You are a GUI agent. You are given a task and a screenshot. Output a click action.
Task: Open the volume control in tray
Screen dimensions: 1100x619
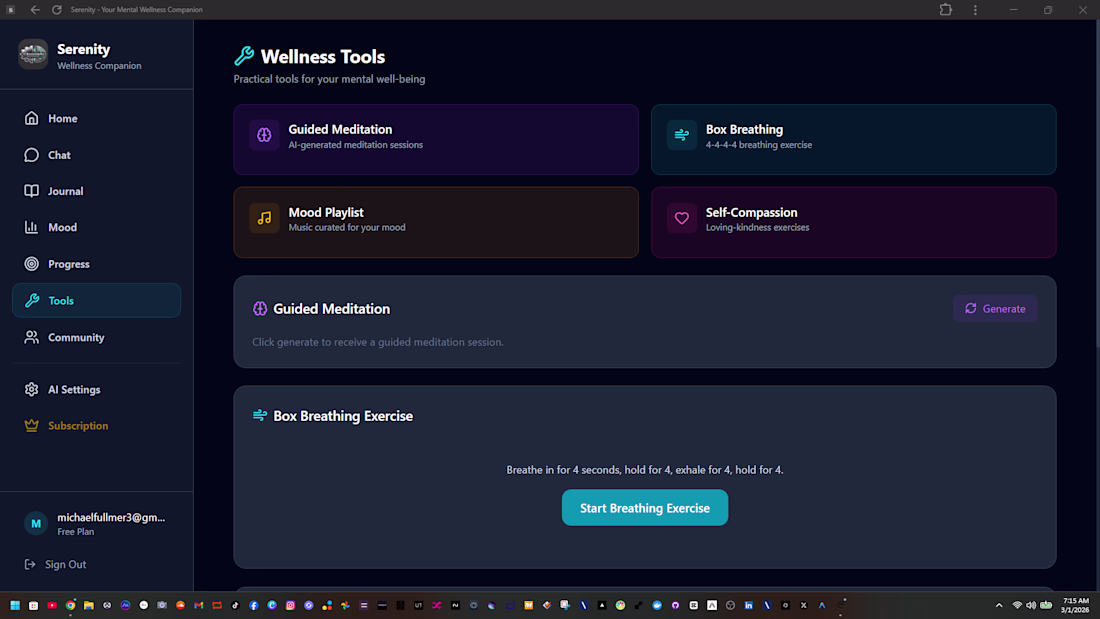1031,605
